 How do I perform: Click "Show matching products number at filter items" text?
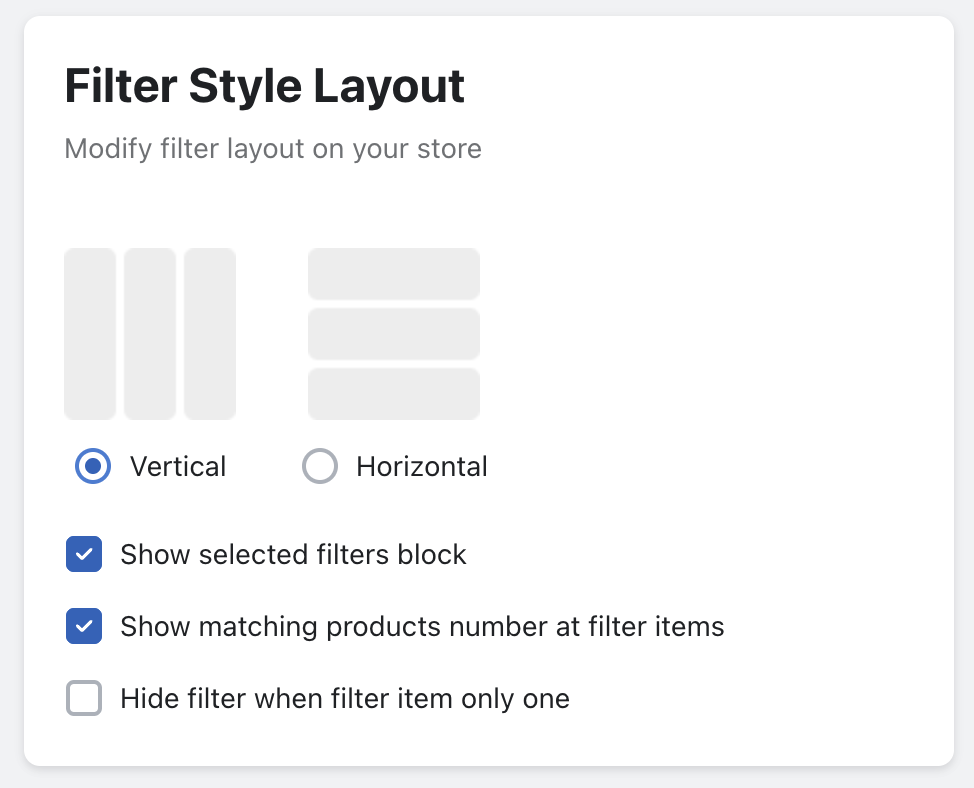click(422, 626)
